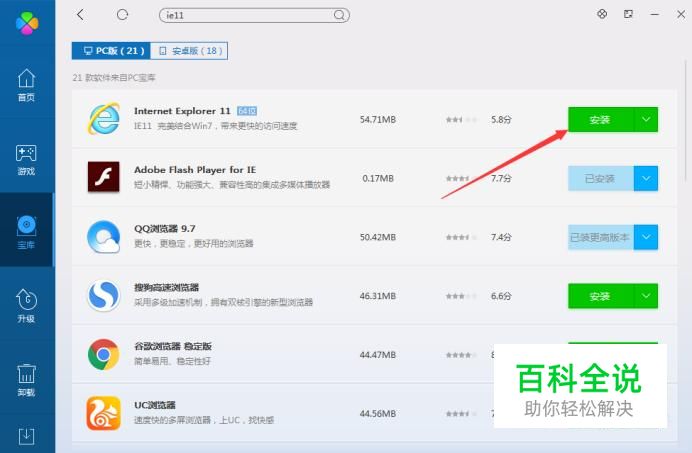Viewport: 692px width, 453px height.
Task: Click the 50.42MB size text
Action: tap(378, 237)
